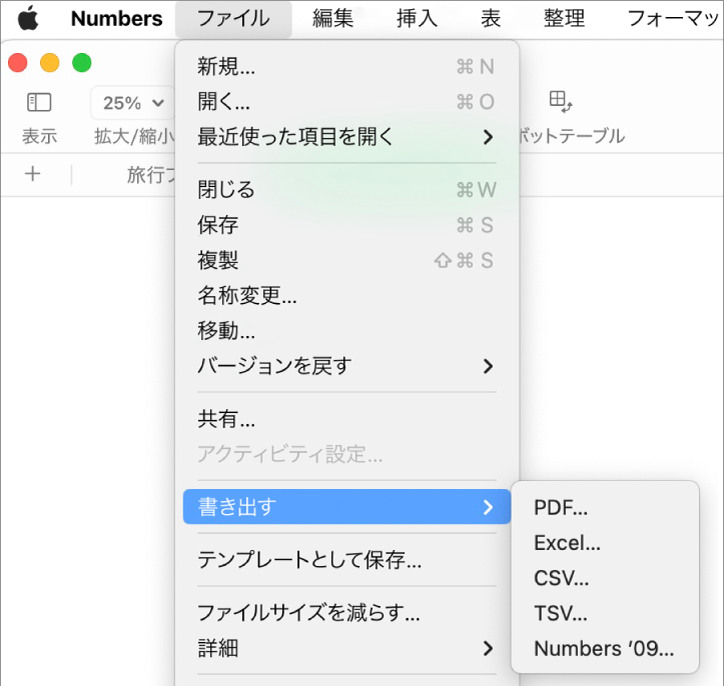The image size is (724, 686).
Task: Open the フォーマット menu
Action: [x=674, y=19]
